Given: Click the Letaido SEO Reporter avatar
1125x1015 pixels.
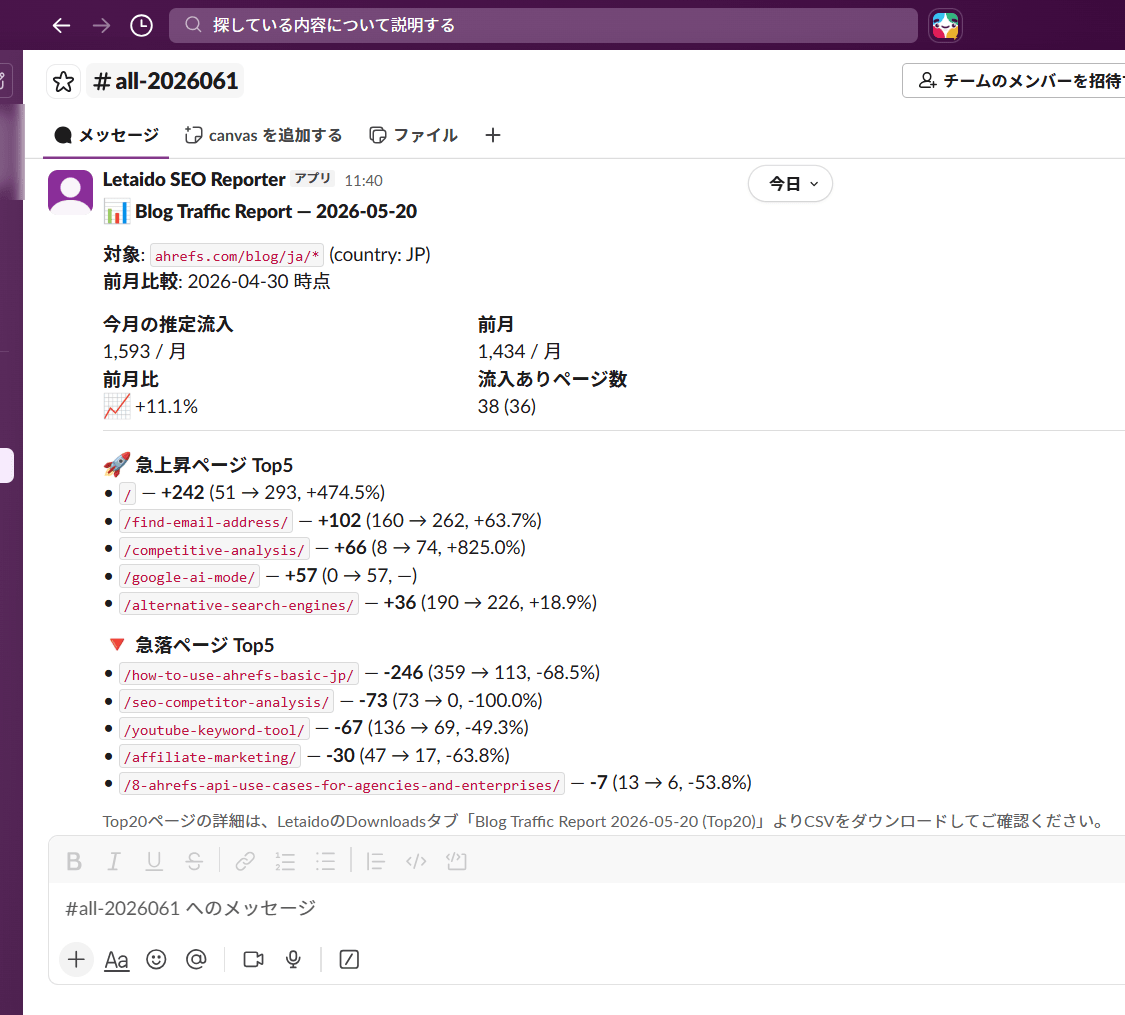Looking at the screenshot, I should [x=70, y=192].
